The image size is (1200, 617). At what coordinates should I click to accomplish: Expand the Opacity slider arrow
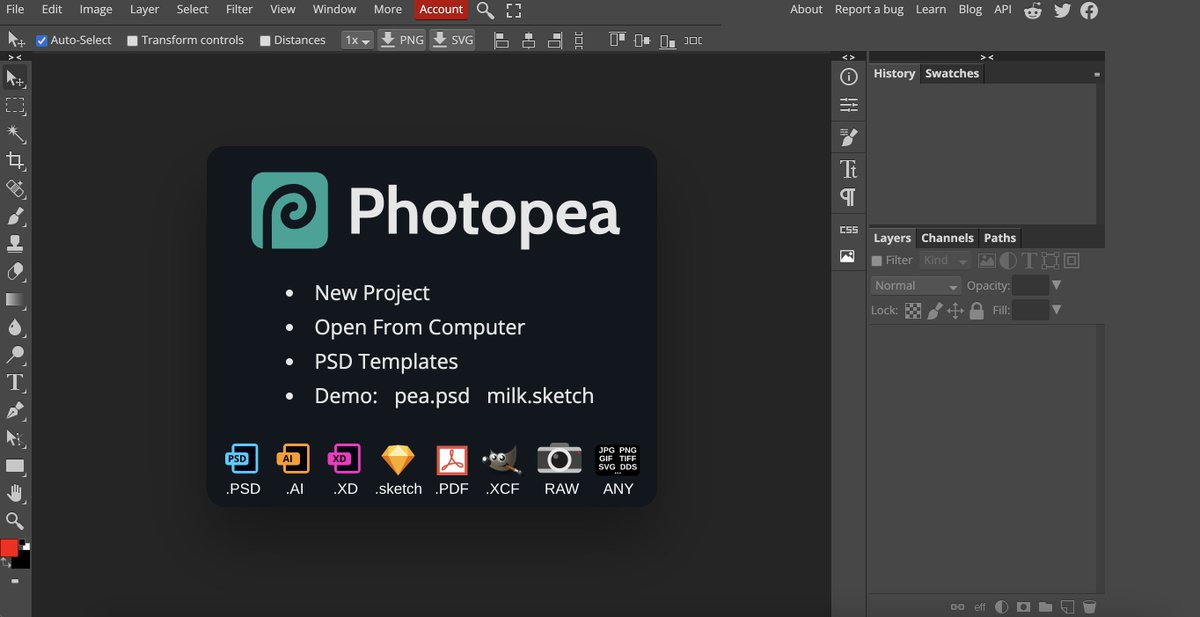point(1056,286)
